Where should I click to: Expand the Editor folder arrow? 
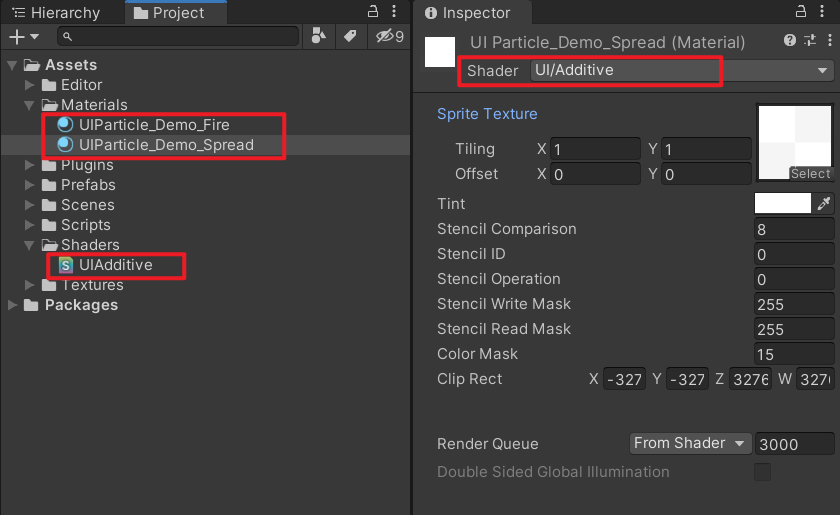click(29, 85)
